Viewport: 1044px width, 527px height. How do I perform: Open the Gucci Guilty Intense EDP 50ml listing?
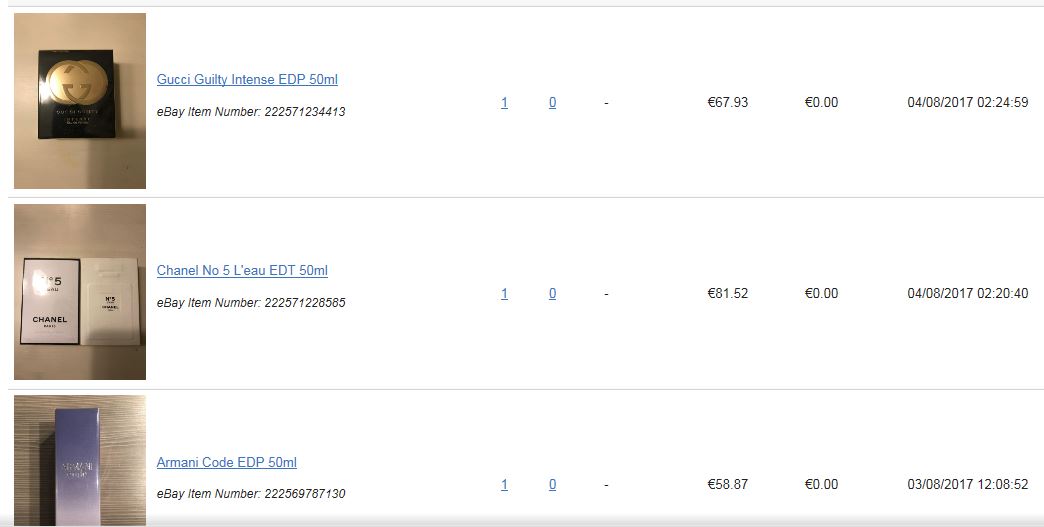click(247, 79)
